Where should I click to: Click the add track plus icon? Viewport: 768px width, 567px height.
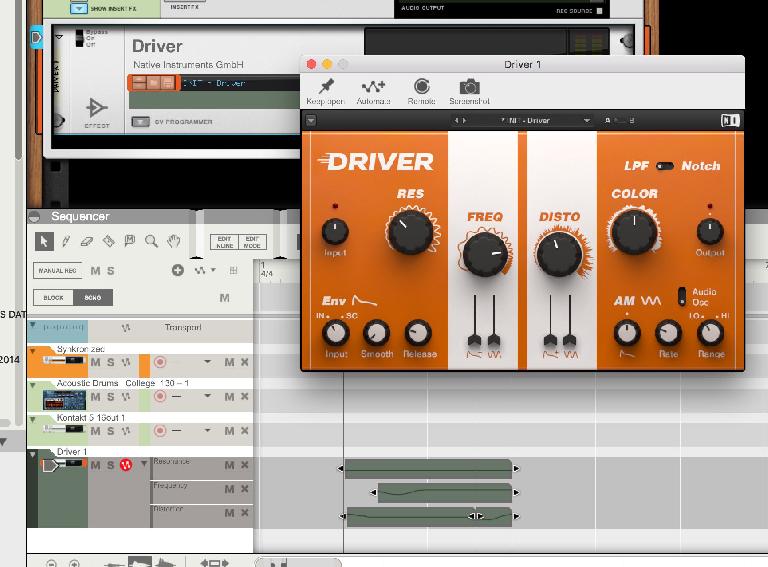(178, 270)
